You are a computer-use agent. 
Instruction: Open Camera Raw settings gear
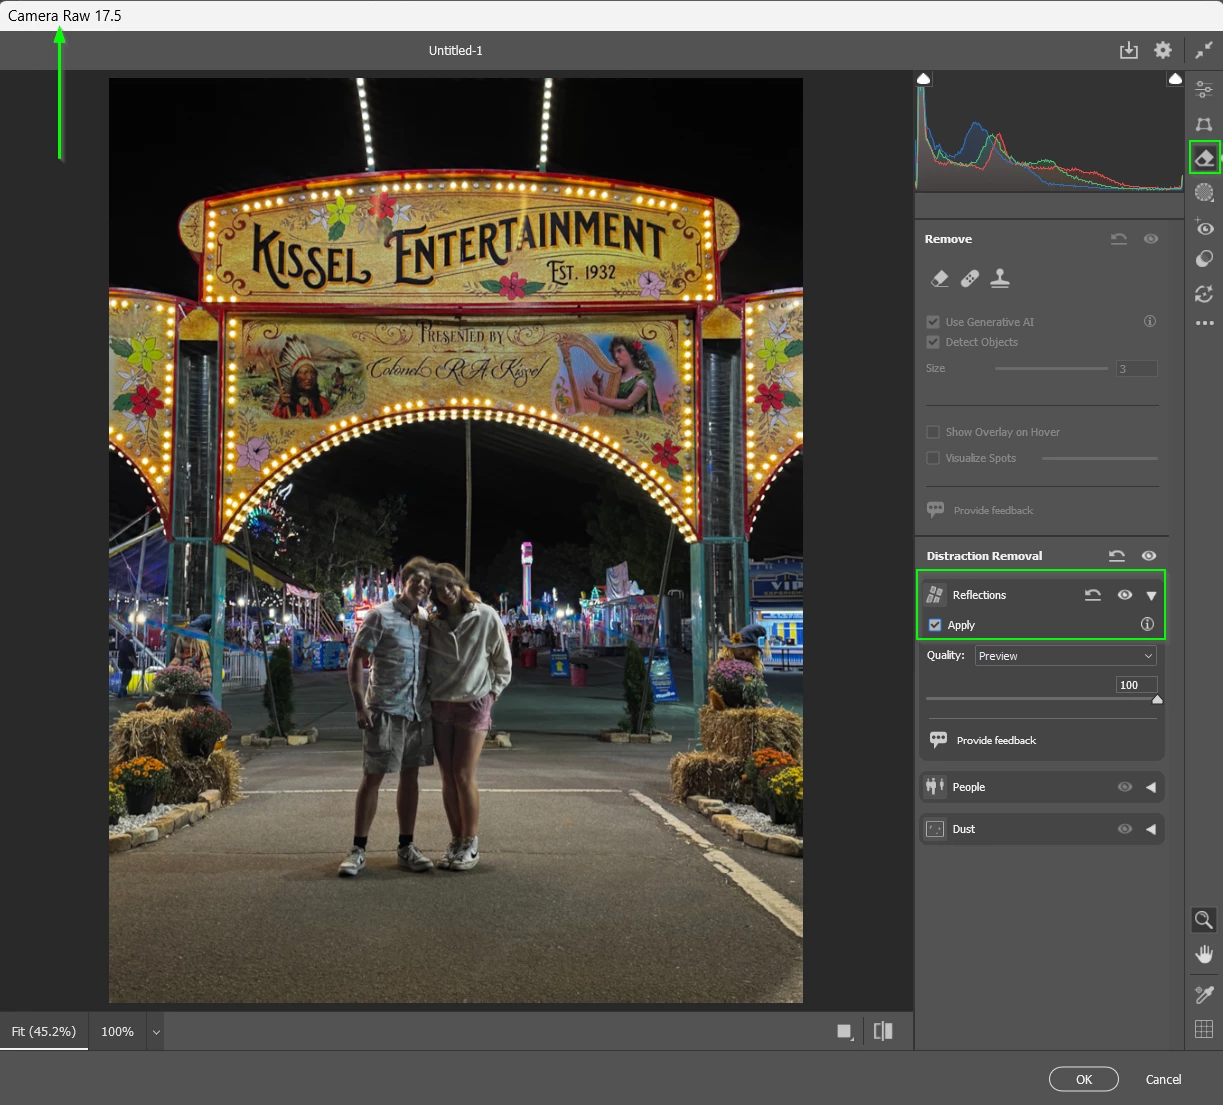tap(1162, 50)
